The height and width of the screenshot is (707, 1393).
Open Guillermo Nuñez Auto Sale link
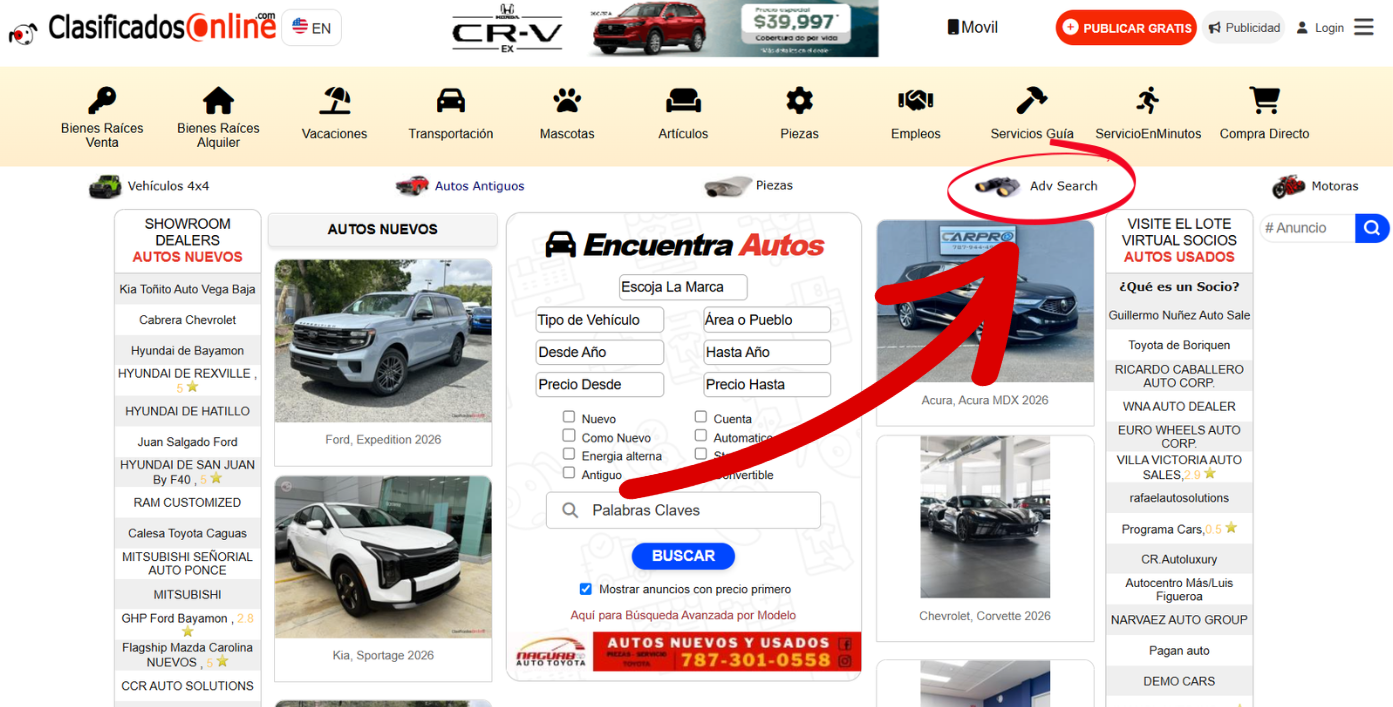pos(1179,315)
